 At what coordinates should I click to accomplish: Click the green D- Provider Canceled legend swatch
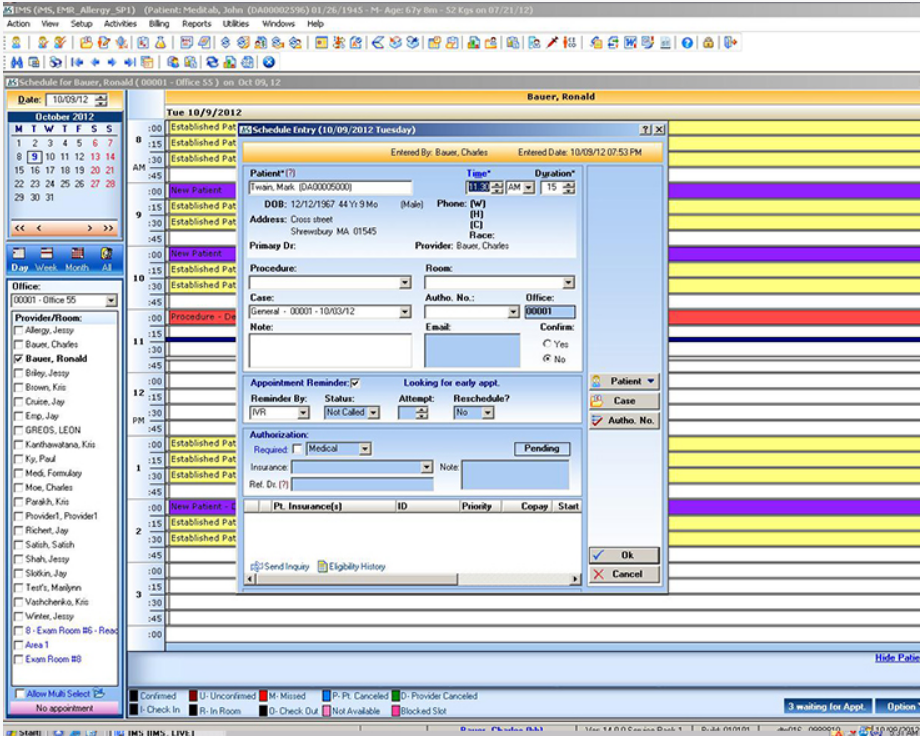(x=396, y=696)
